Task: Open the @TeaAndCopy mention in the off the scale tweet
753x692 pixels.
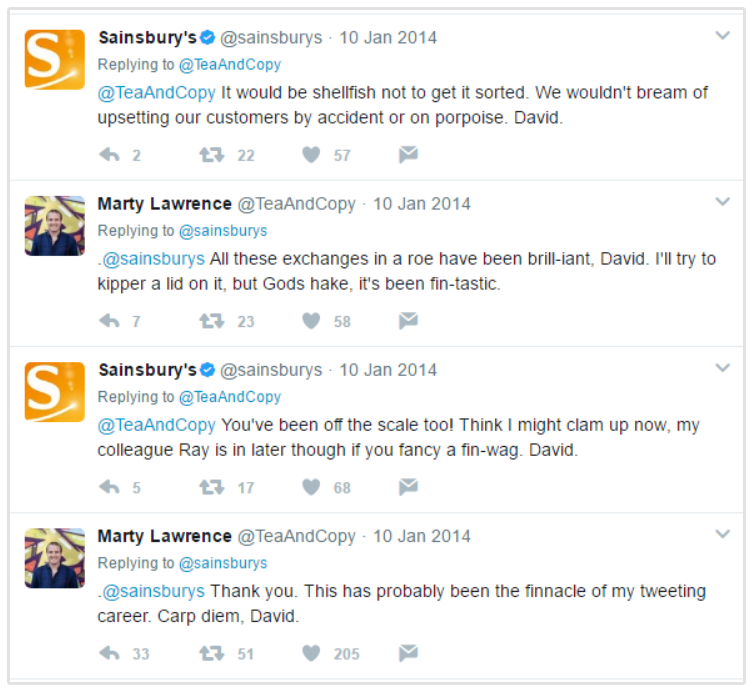Action: (x=156, y=425)
